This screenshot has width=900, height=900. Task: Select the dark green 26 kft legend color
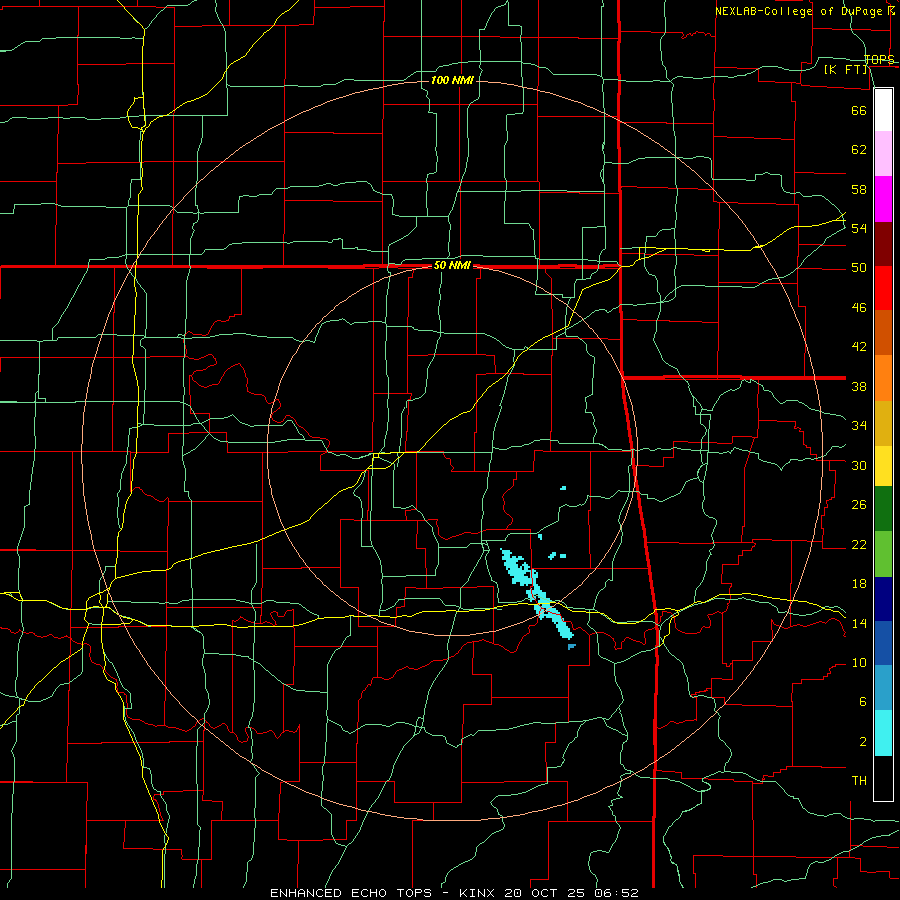(x=883, y=509)
